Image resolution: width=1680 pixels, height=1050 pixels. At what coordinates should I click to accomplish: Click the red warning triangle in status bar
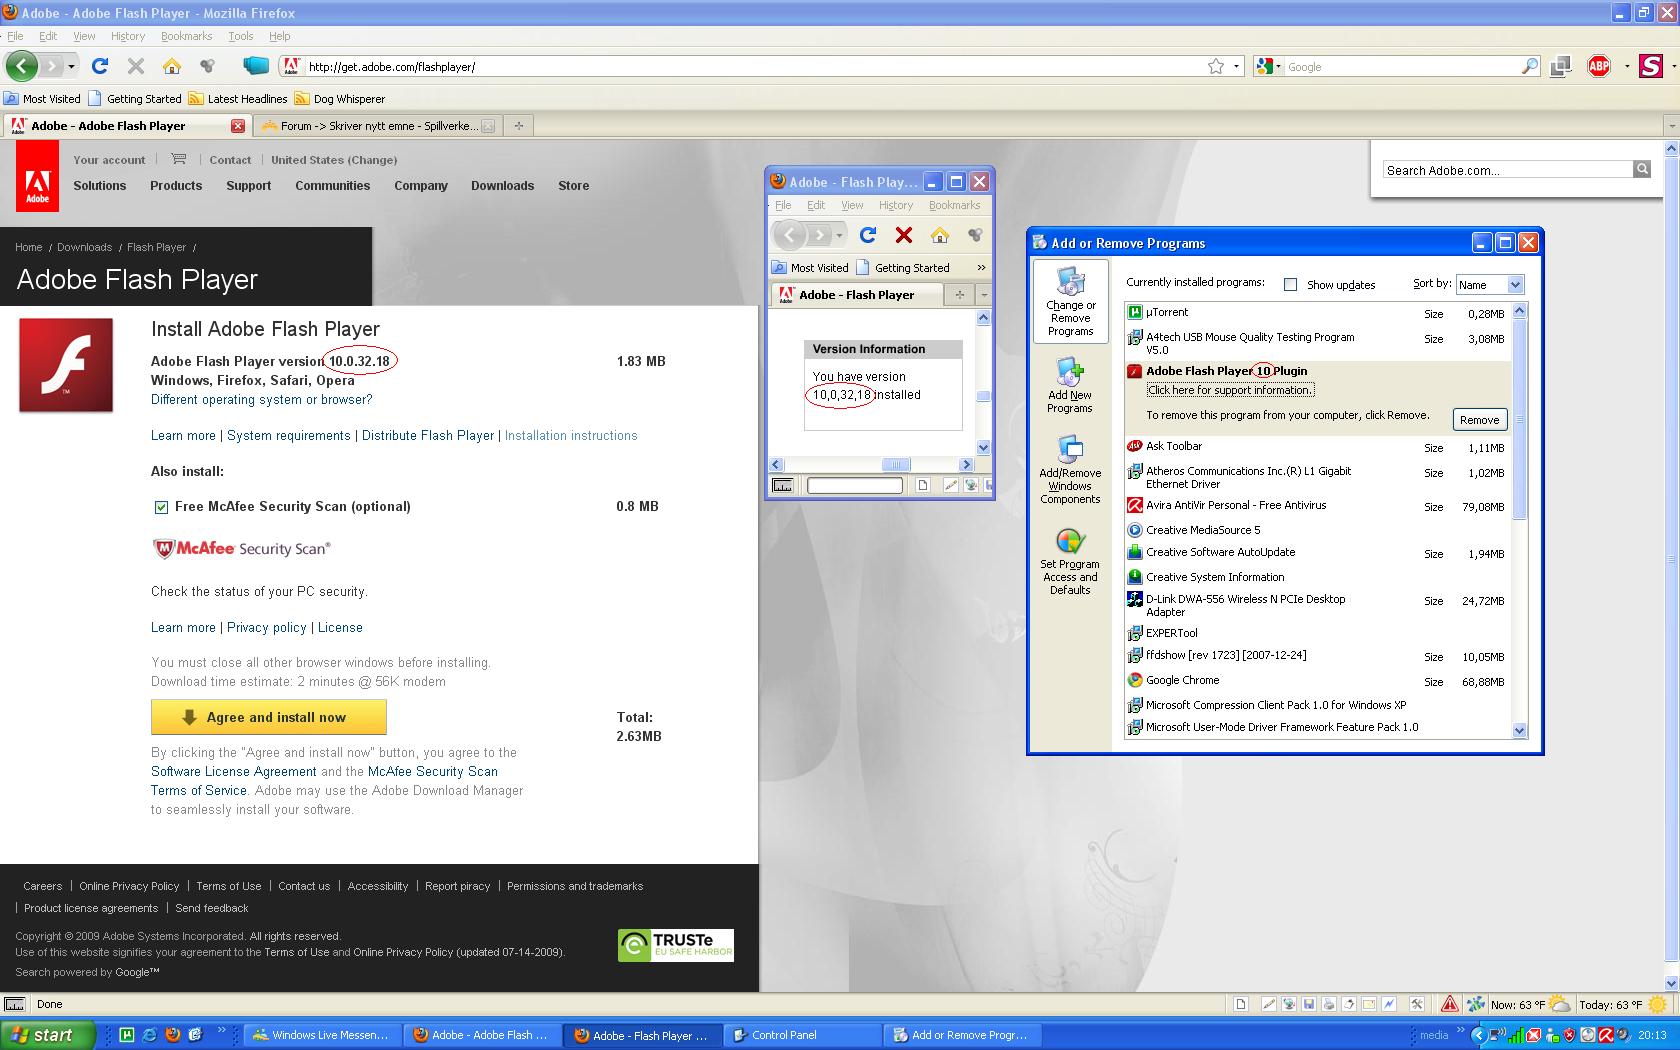1449,1004
